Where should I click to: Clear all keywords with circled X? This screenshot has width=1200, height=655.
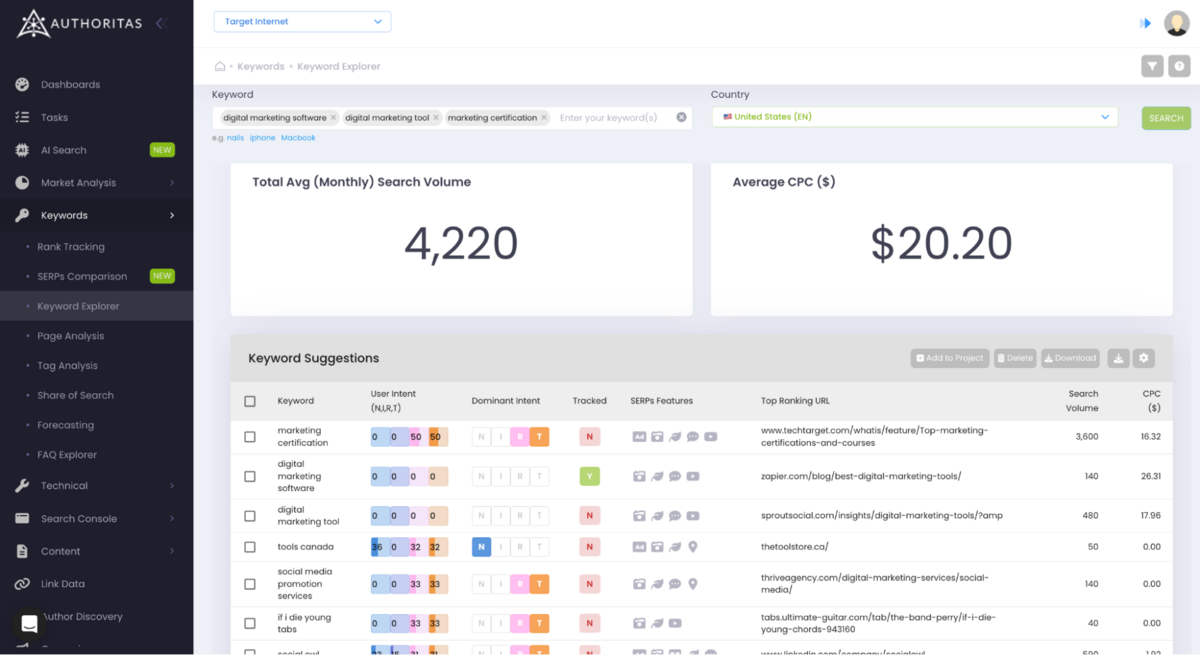click(x=681, y=117)
